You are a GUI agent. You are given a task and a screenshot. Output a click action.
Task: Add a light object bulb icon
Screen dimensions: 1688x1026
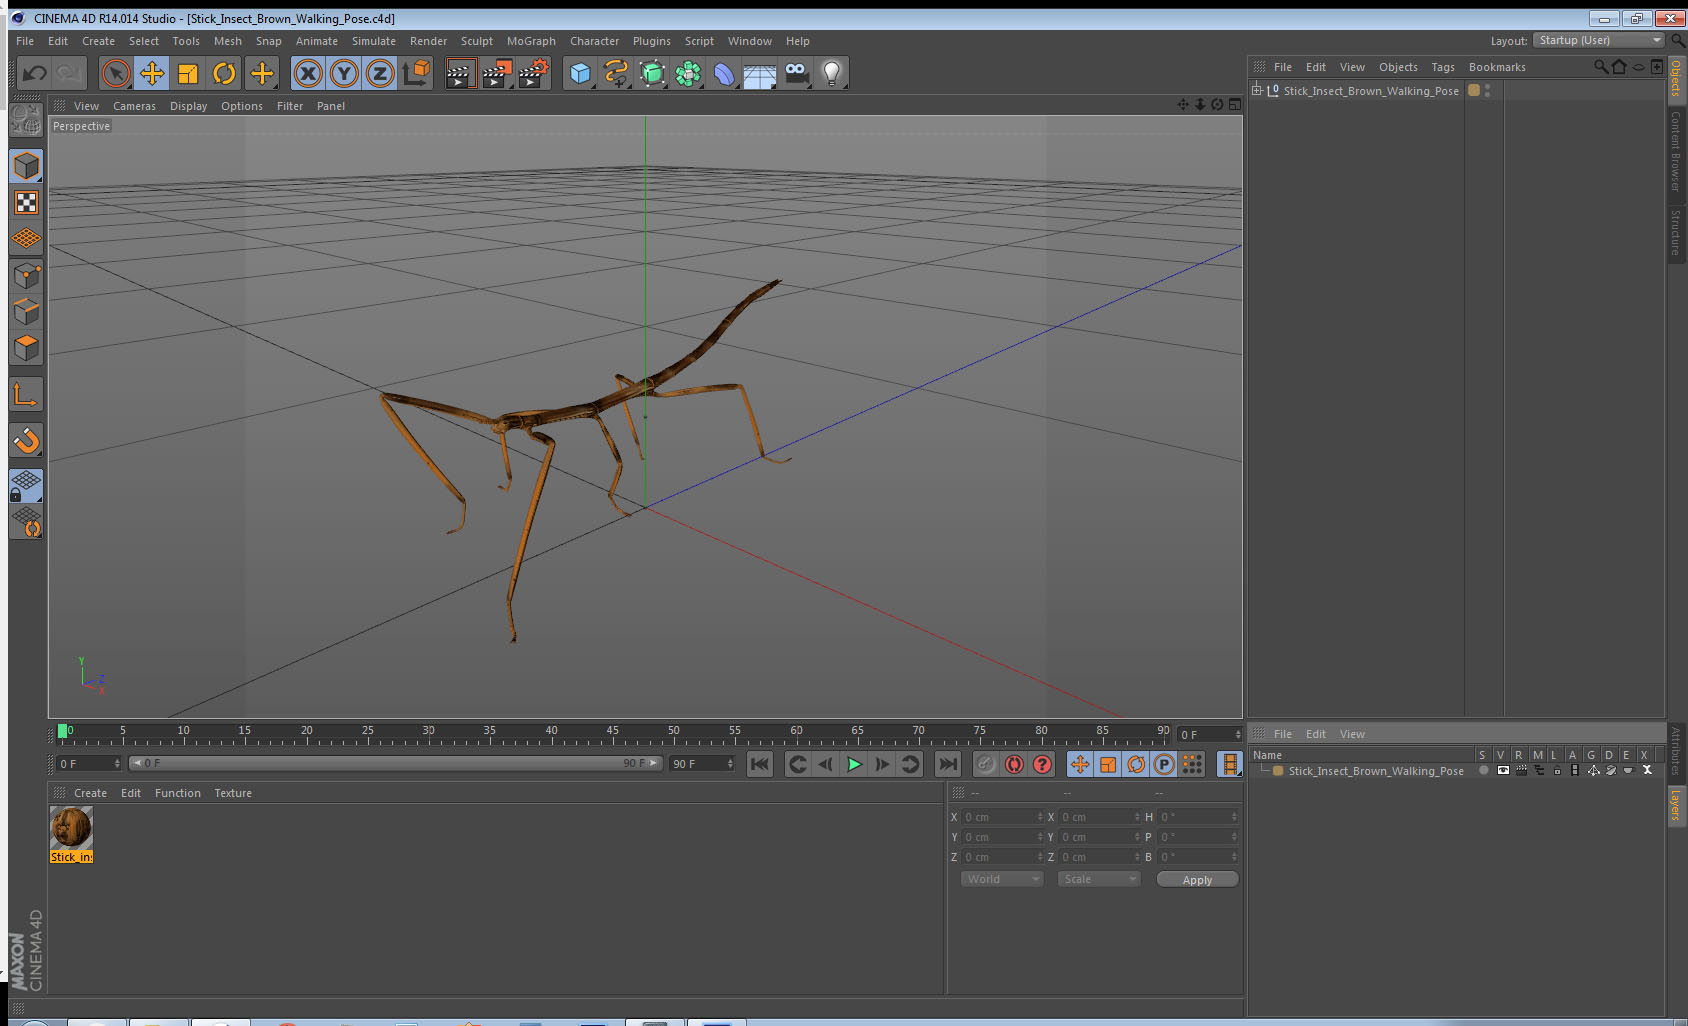832,73
